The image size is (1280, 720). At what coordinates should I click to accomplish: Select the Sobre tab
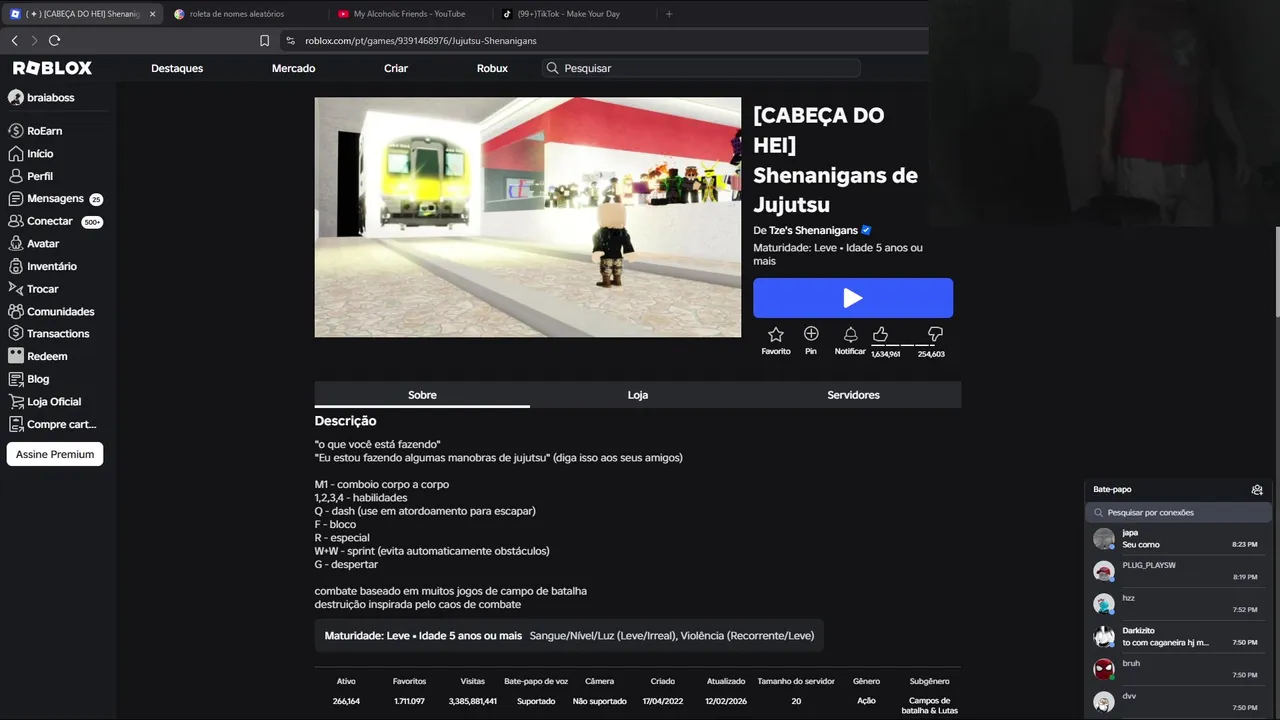click(422, 395)
